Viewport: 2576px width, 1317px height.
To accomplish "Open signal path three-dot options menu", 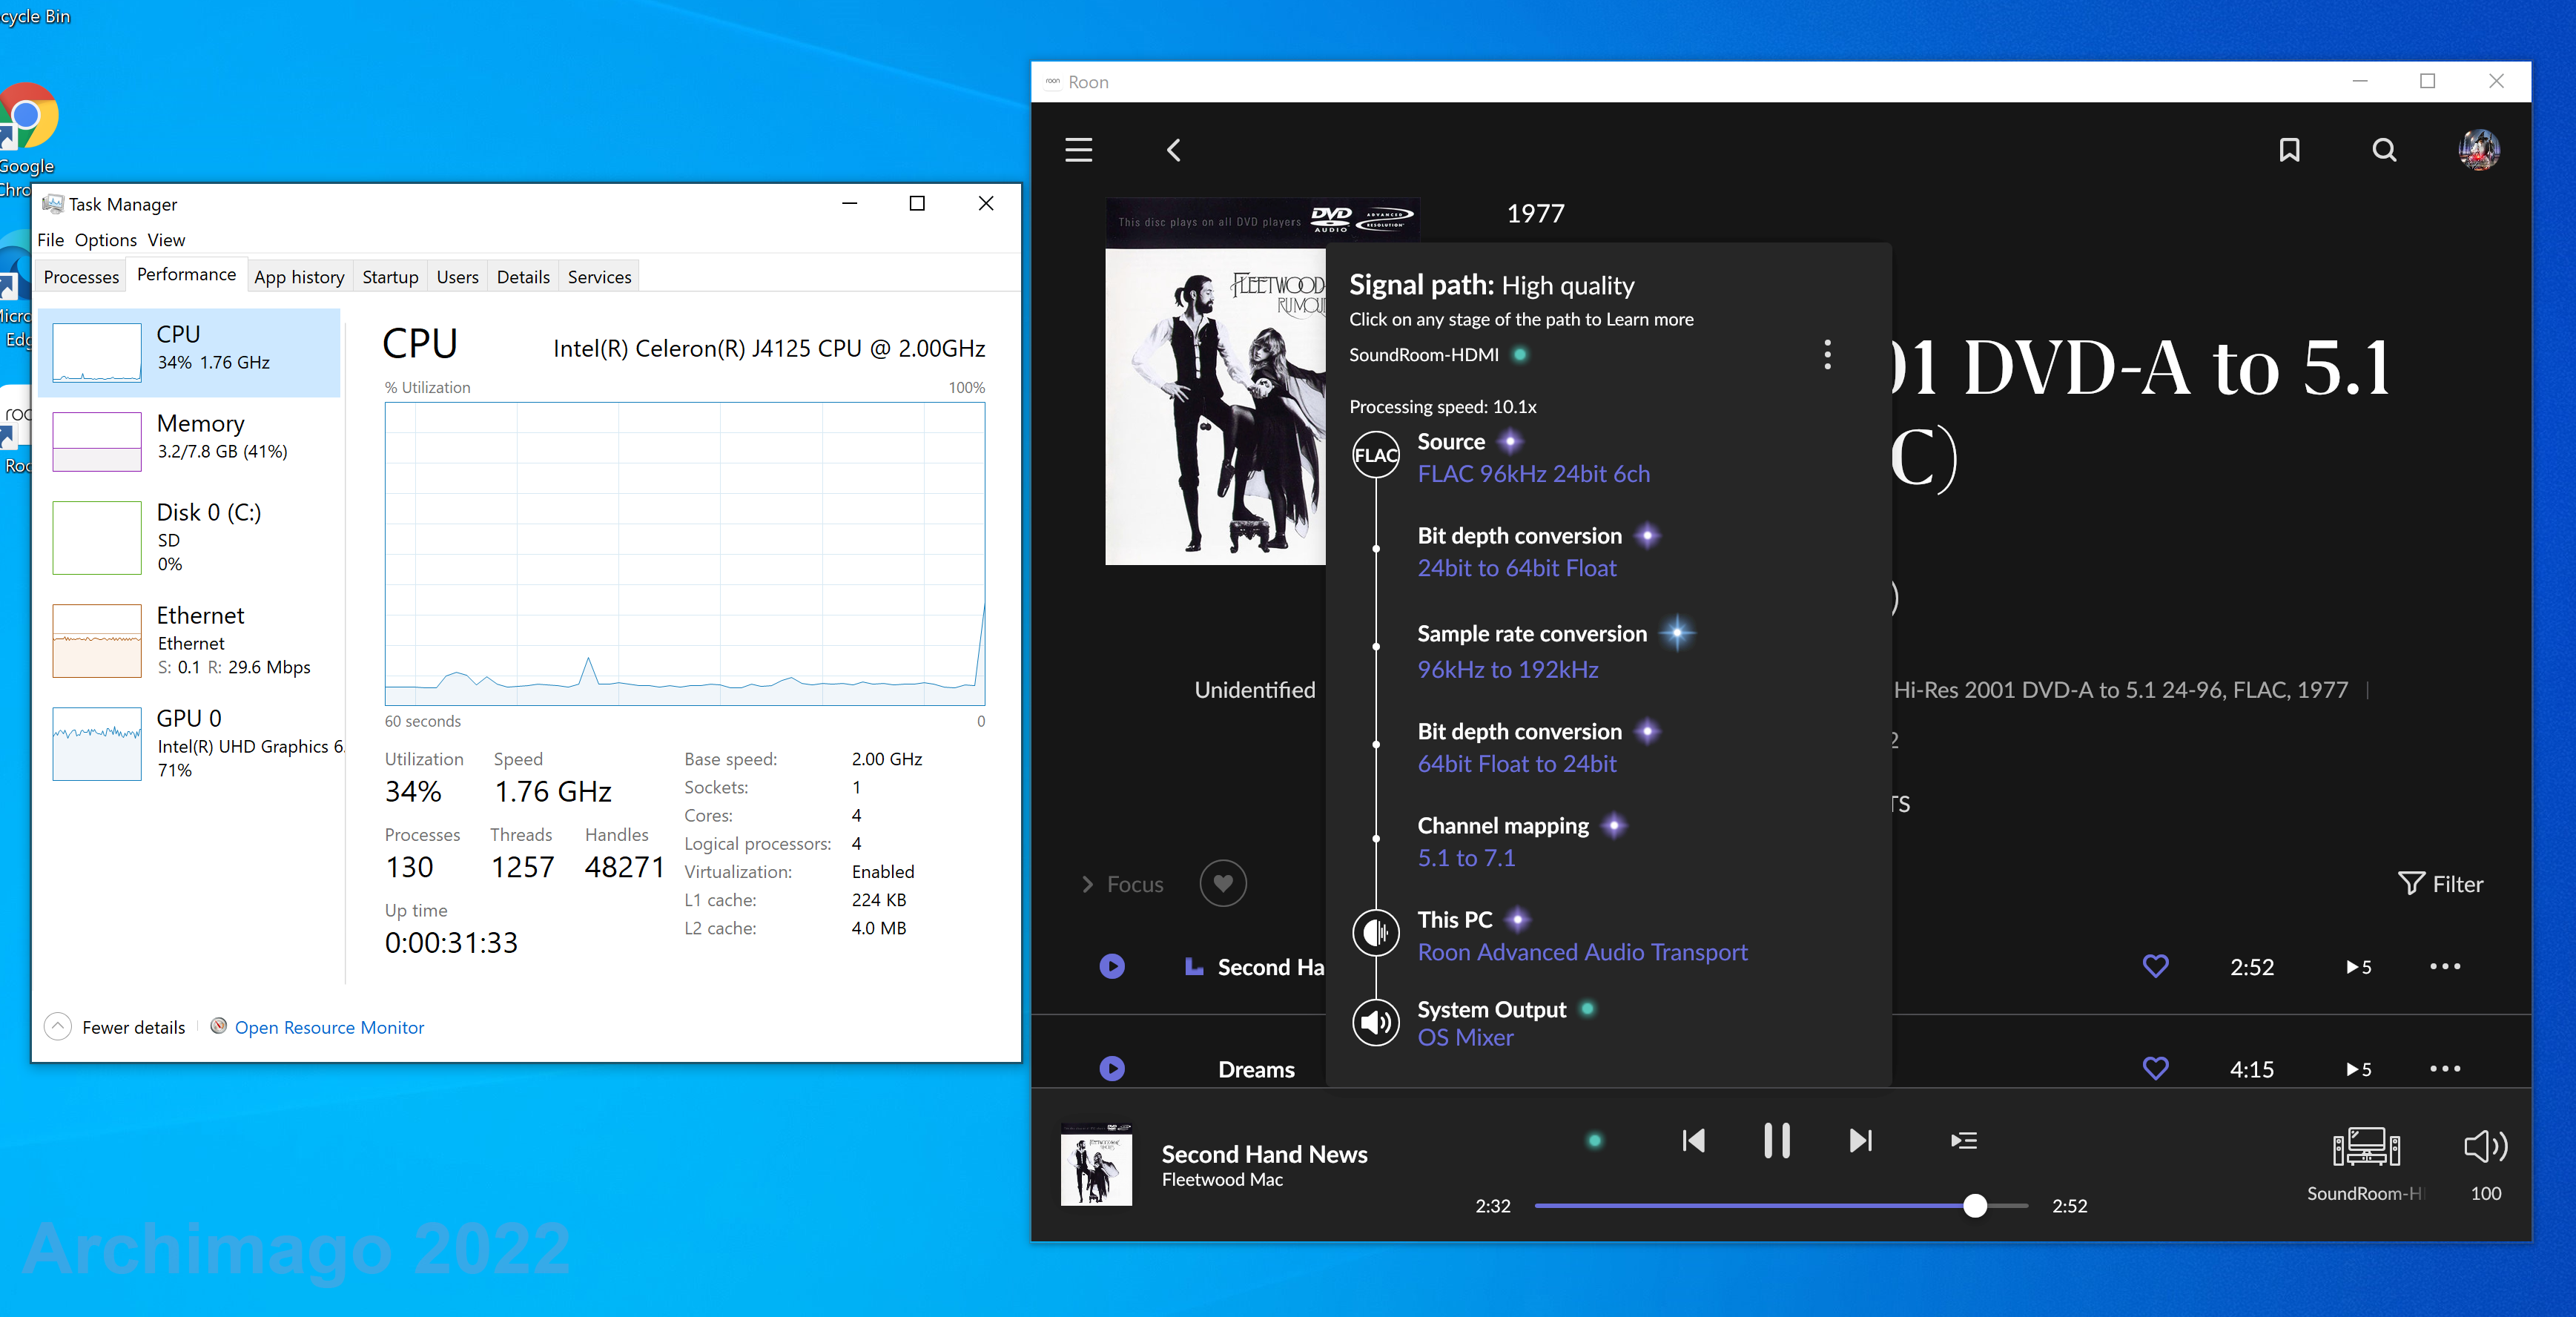I will point(1827,354).
